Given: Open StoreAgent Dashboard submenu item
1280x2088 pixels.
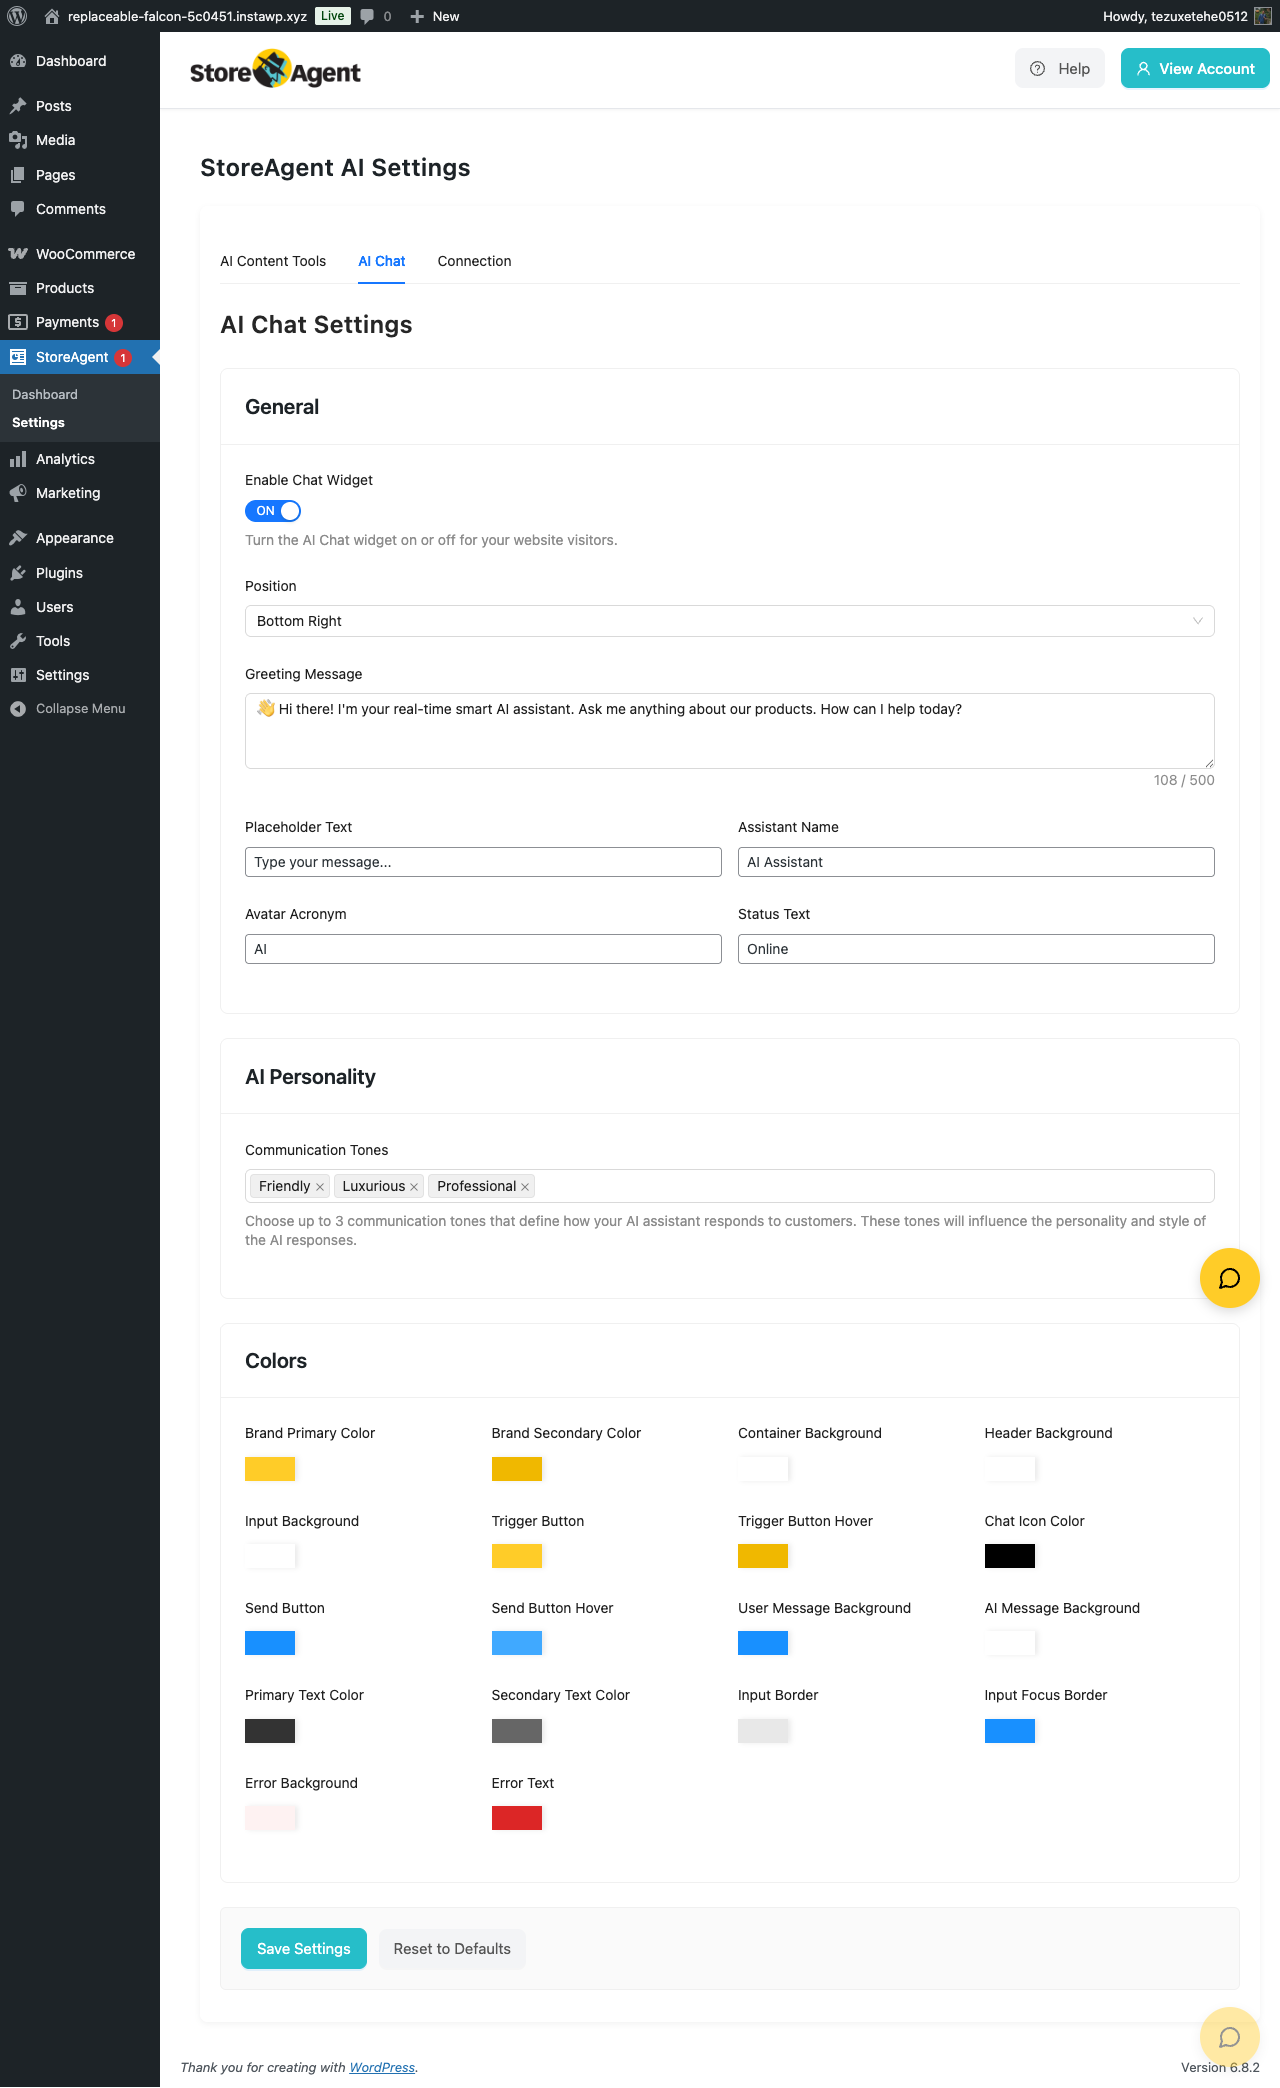Looking at the screenshot, I should (45, 395).
